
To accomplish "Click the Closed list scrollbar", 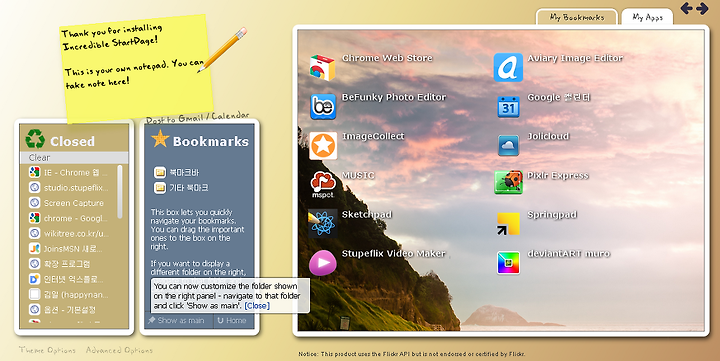I will click(x=120, y=192).
